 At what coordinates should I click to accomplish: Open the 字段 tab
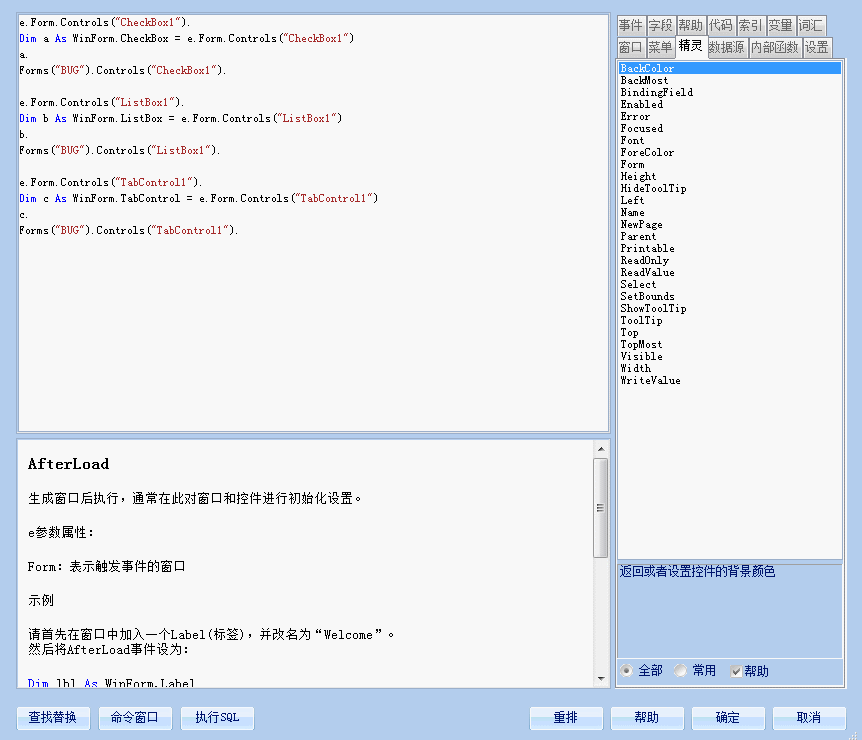coord(660,26)
